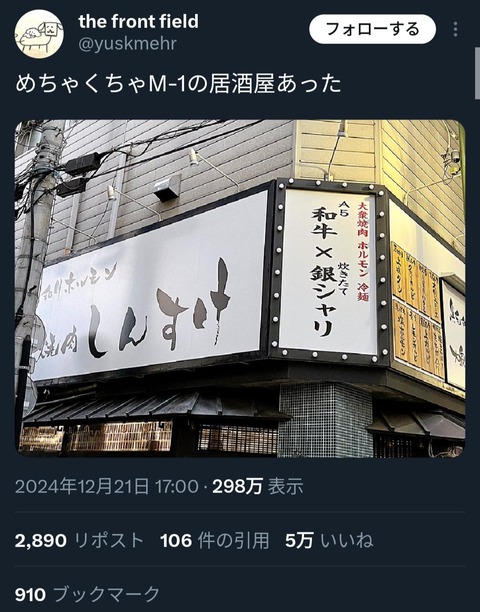Screen dimensions: 480x612
Task: Click the 件の引用 label
Action: click(233, 541)
